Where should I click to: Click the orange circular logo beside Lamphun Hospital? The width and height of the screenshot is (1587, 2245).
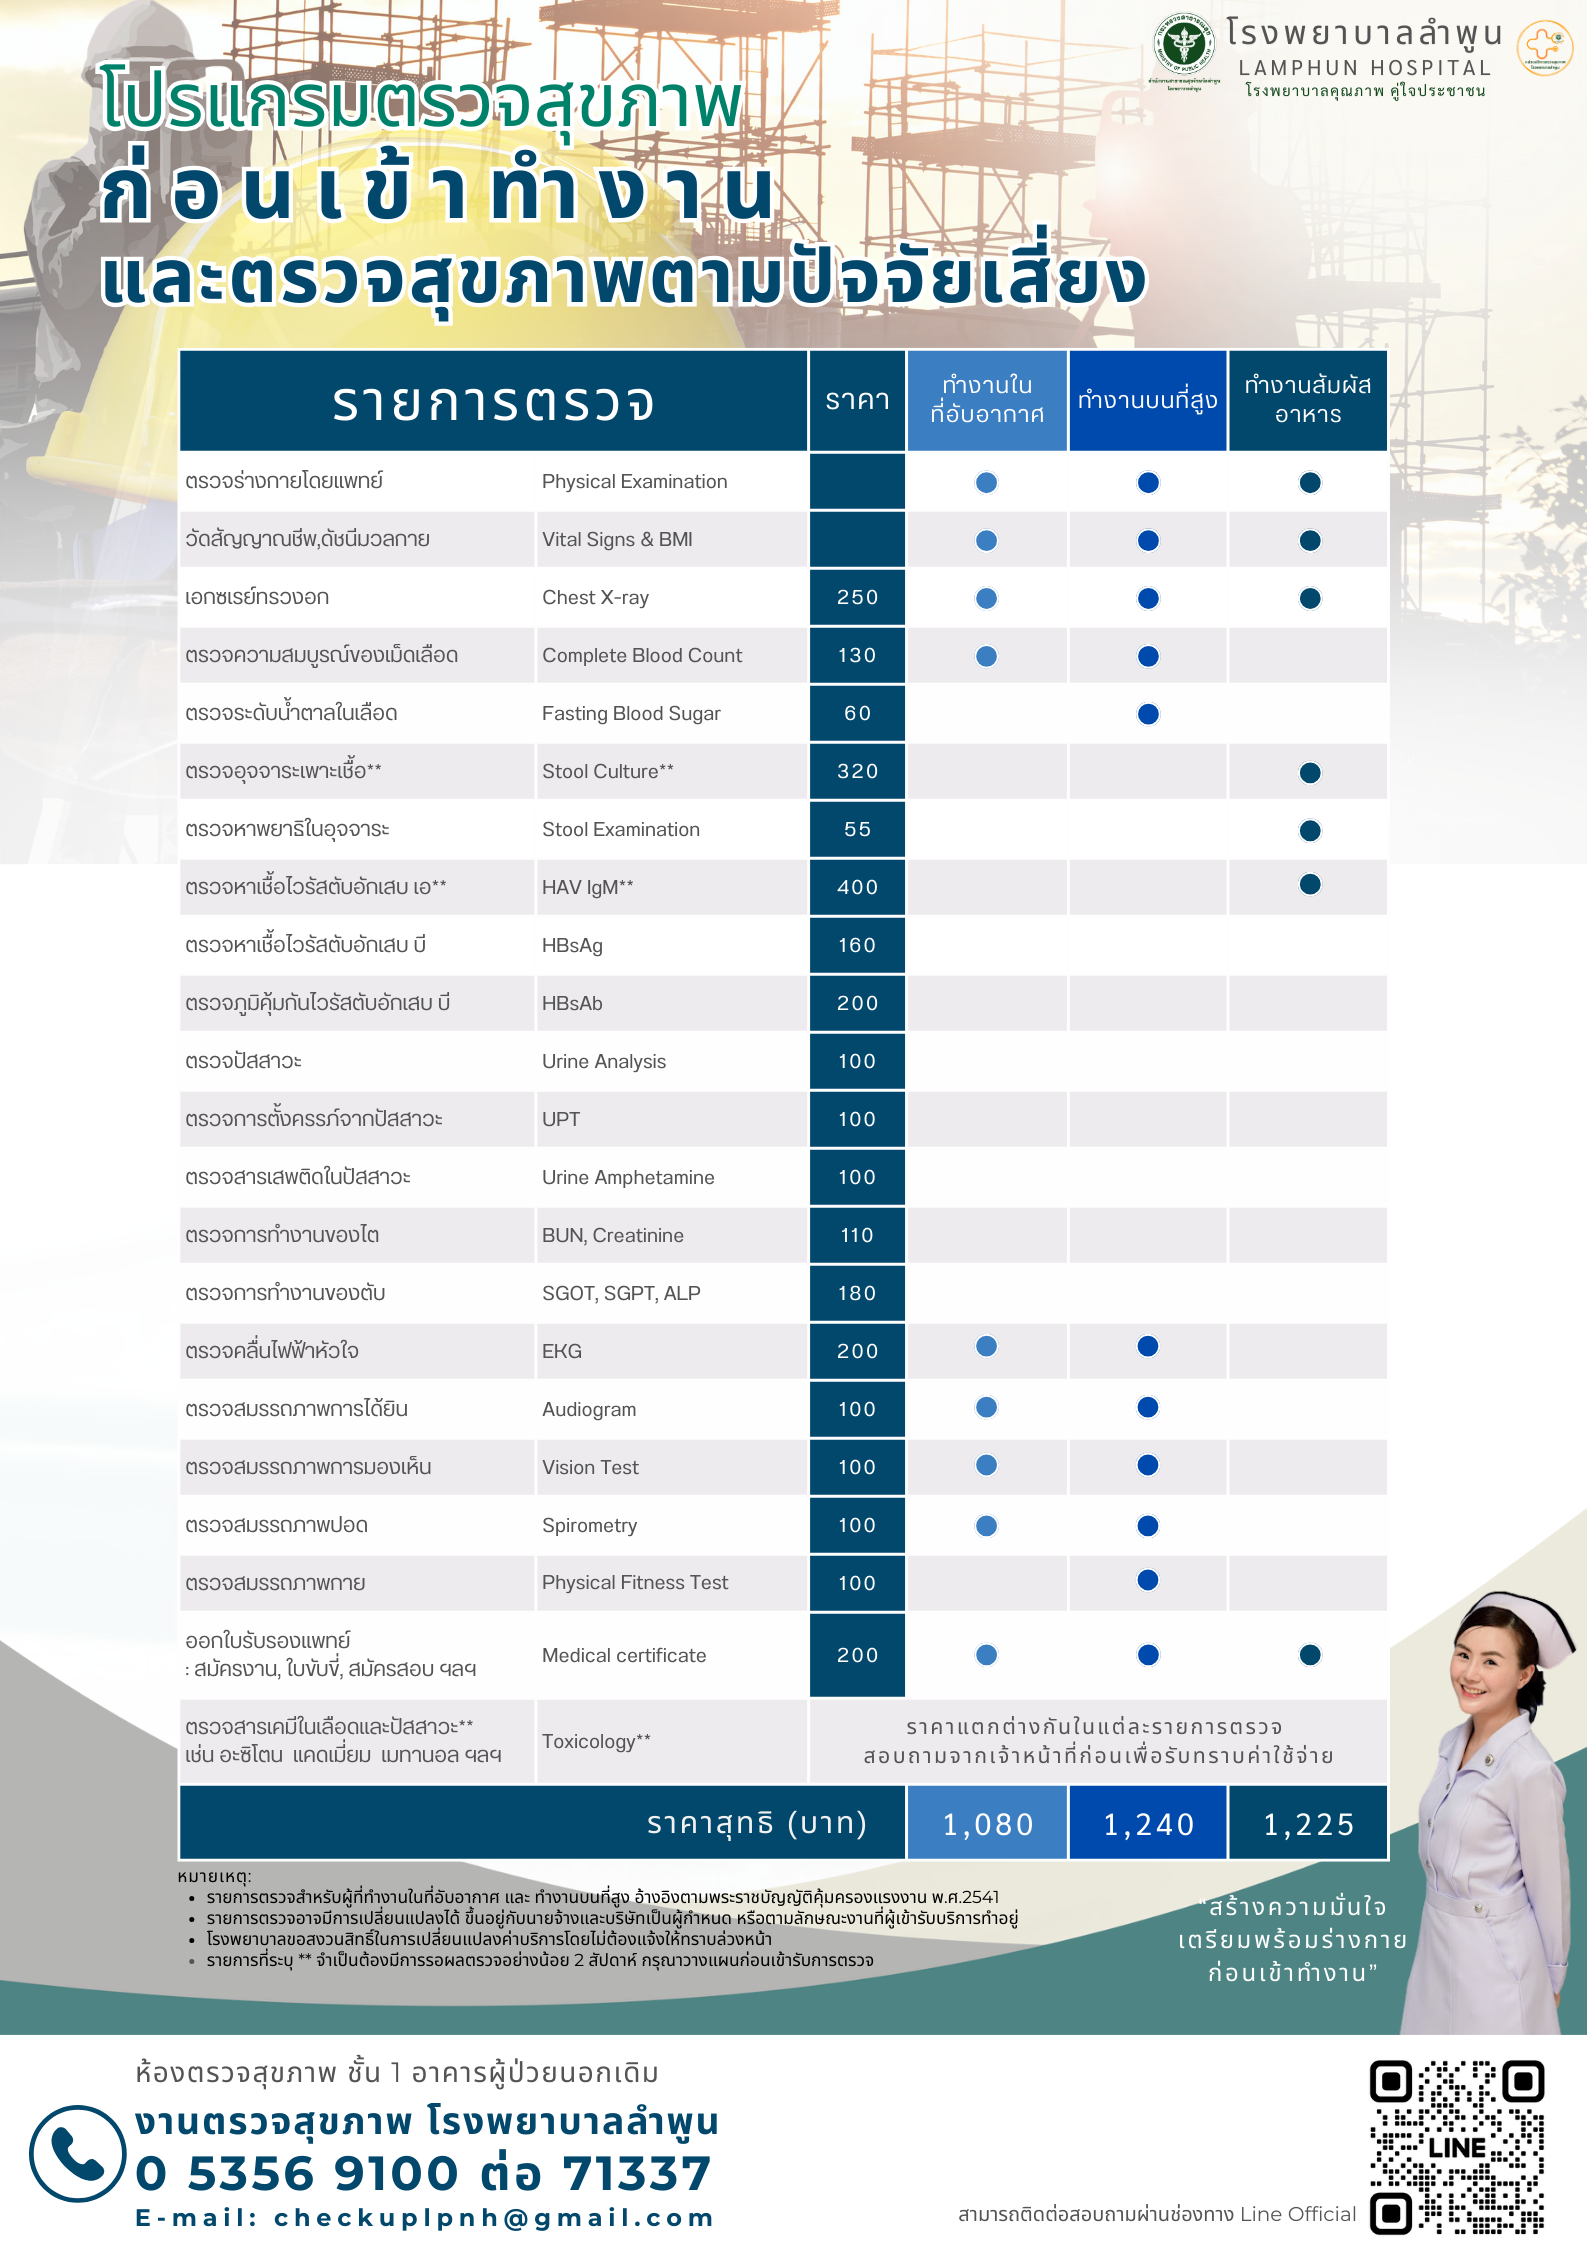(x=1544, y=46)
